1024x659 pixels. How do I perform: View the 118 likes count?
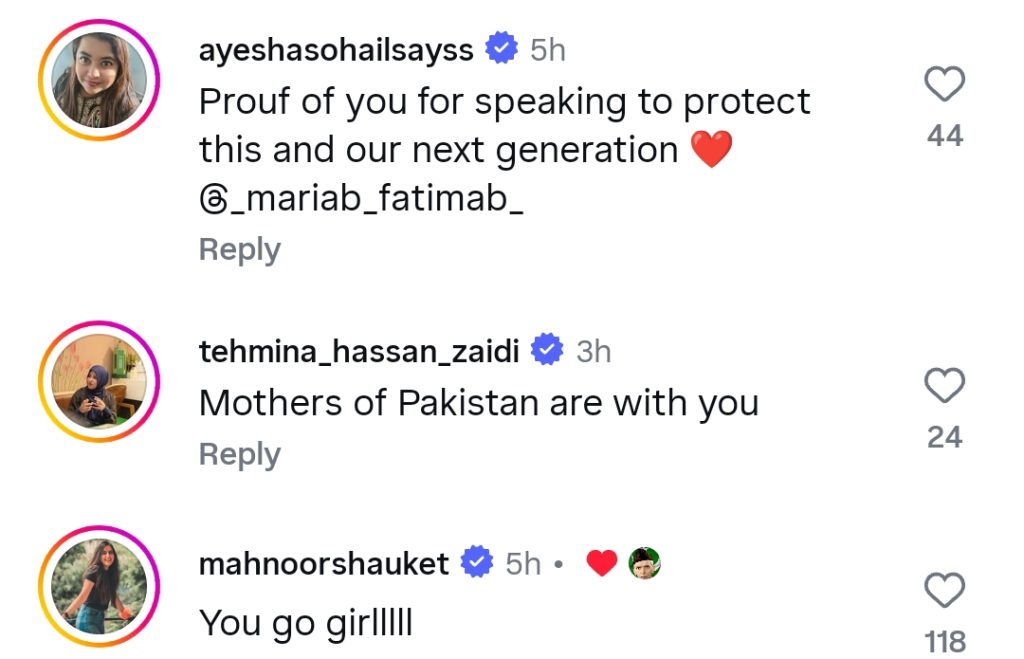tap(945, 642)
